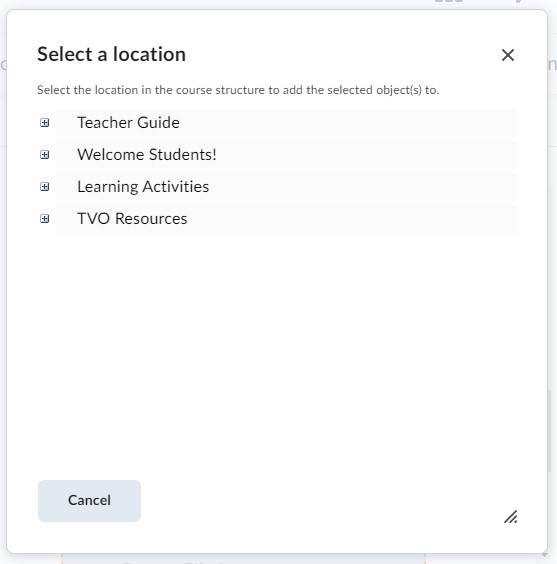Click the dialog resize handle icon
Image resolution: width=557 pixels, height=564 pixels.
511,517
